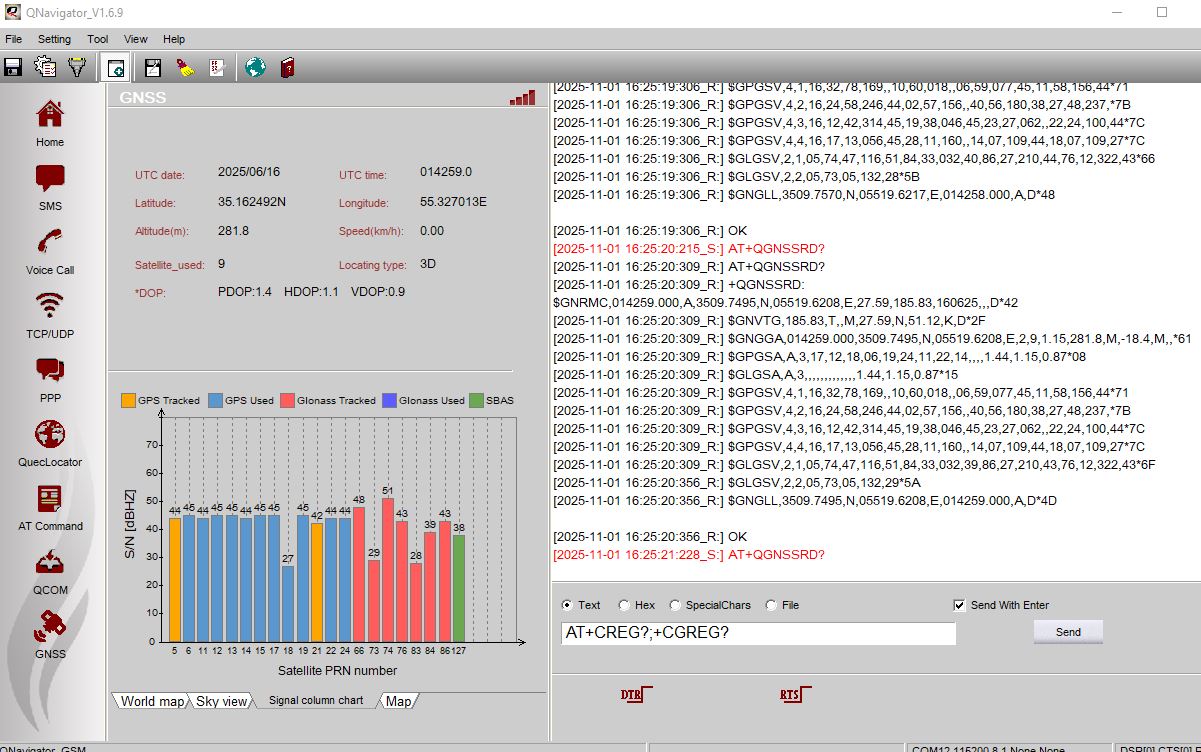This screenshot has width=1201, height=752.
Task: Click the AT command input field
Action: 759,633
